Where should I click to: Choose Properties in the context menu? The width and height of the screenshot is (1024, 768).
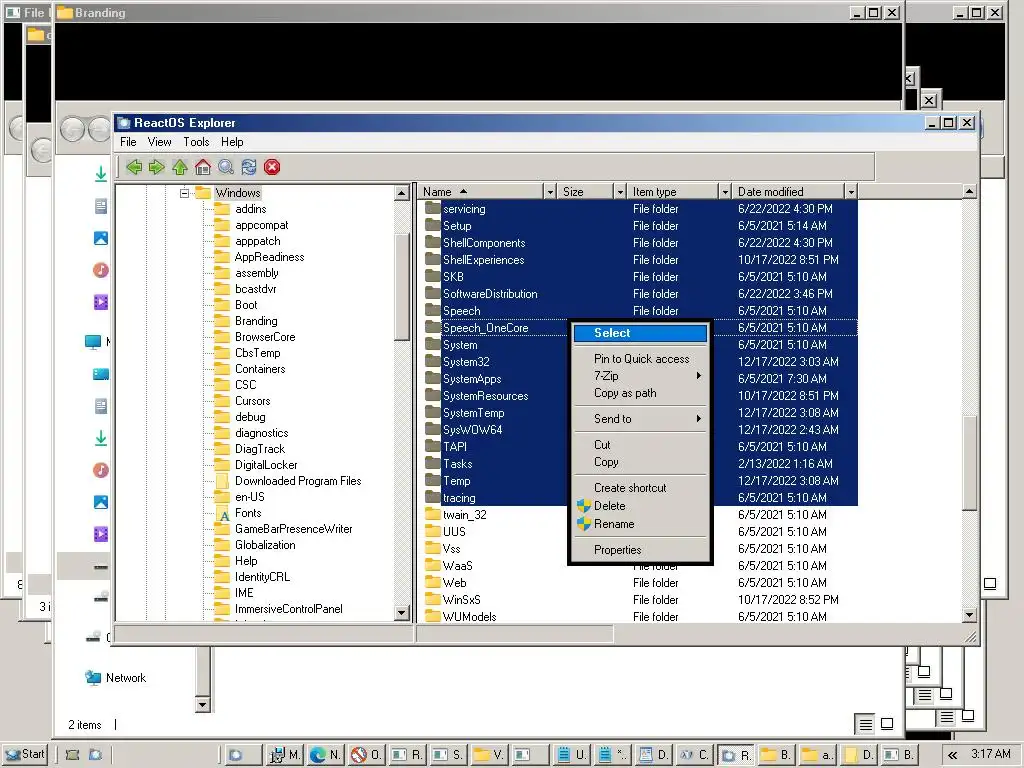point(640,550)
